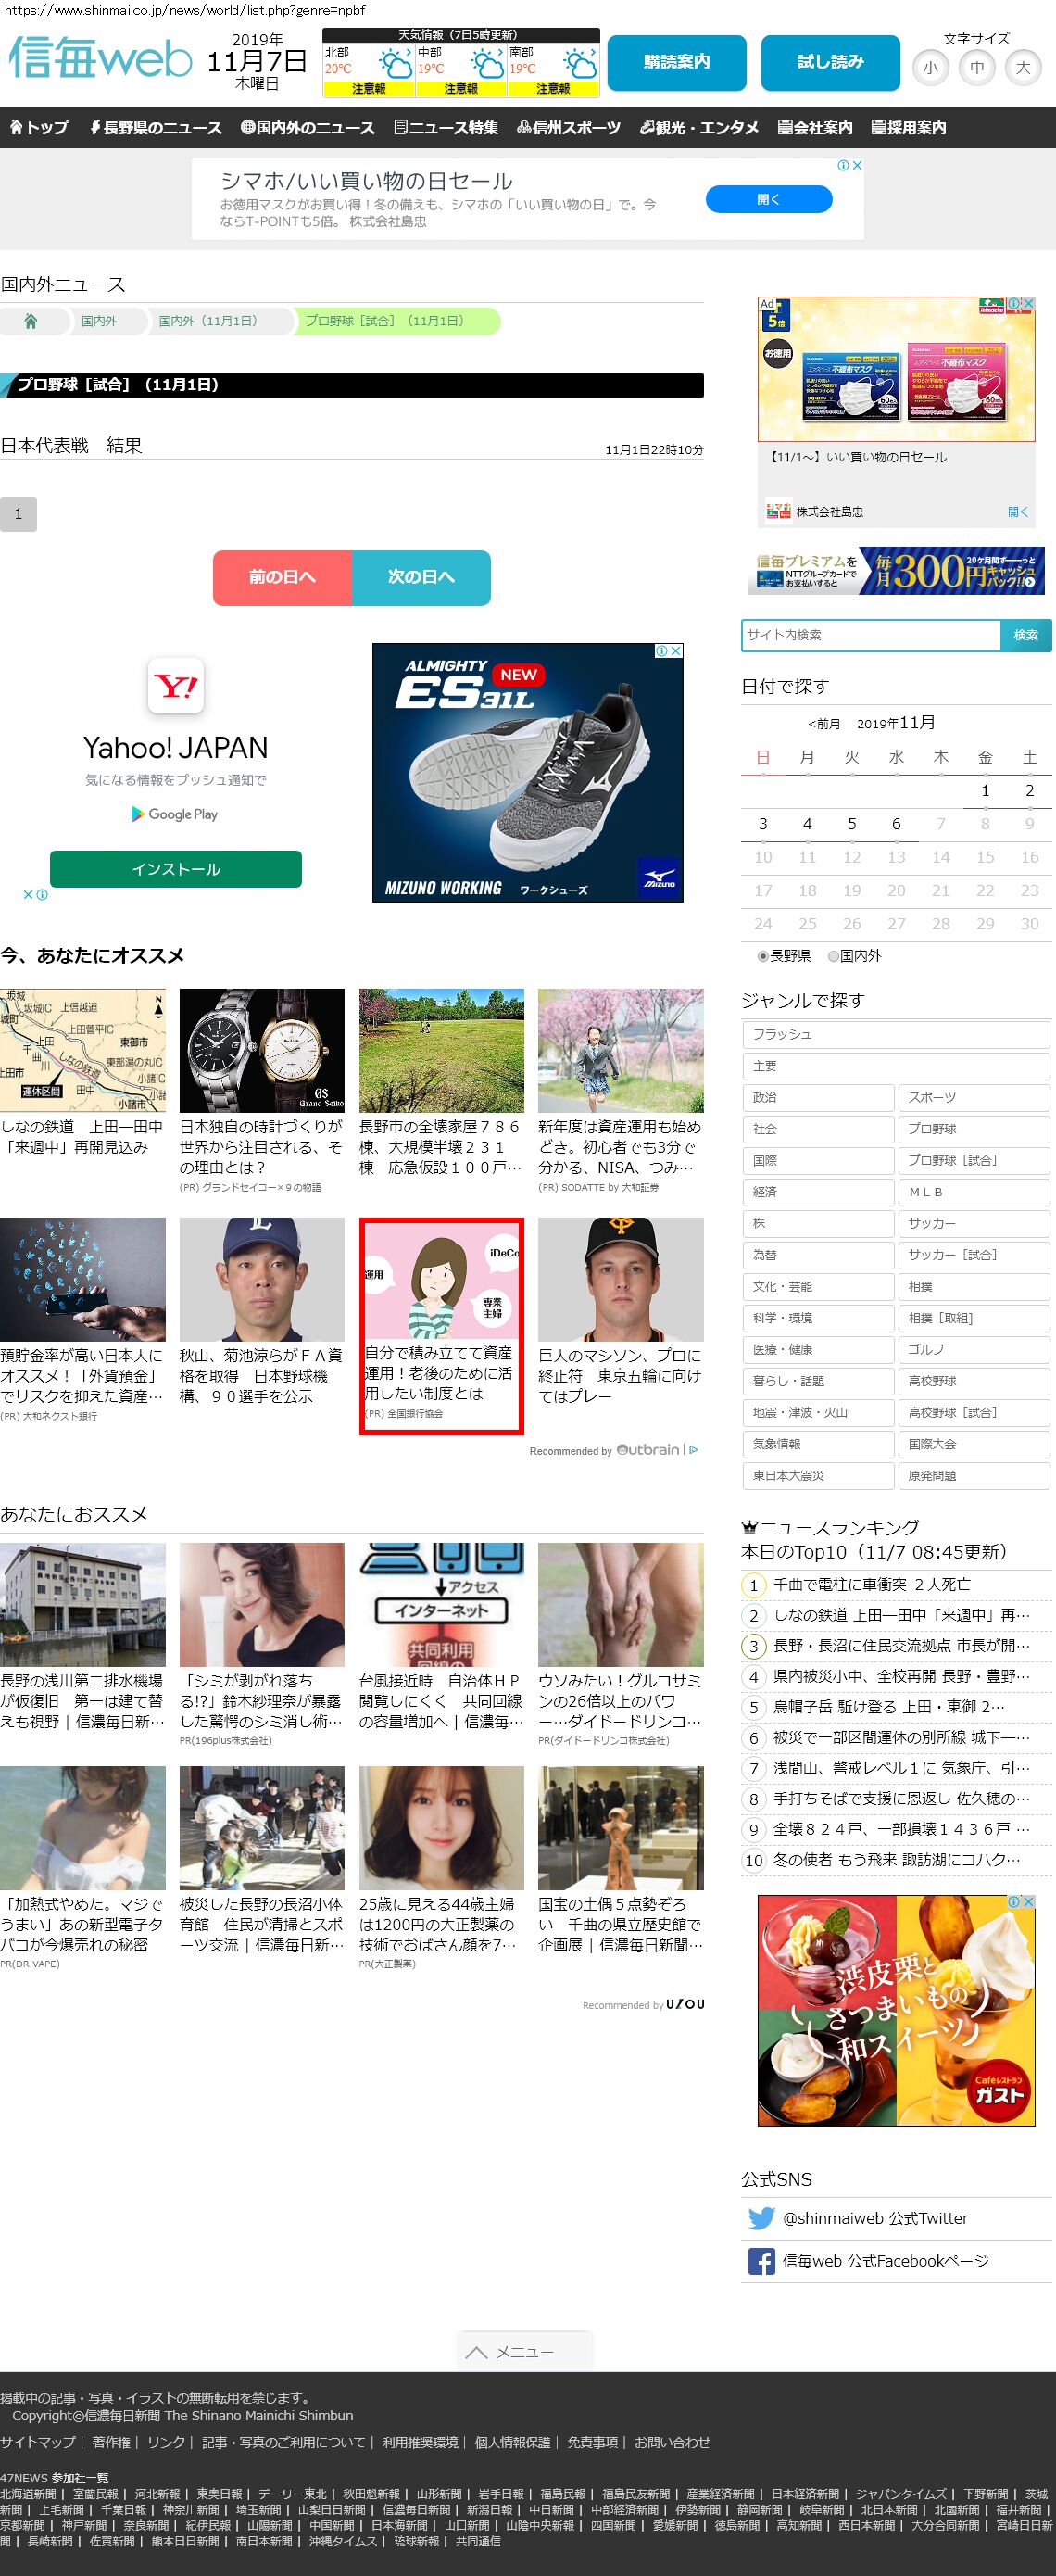The image size is (1056, 2576).
Task: Choose the プロ野球 genre link
Action: click(x=972, y=1129)
